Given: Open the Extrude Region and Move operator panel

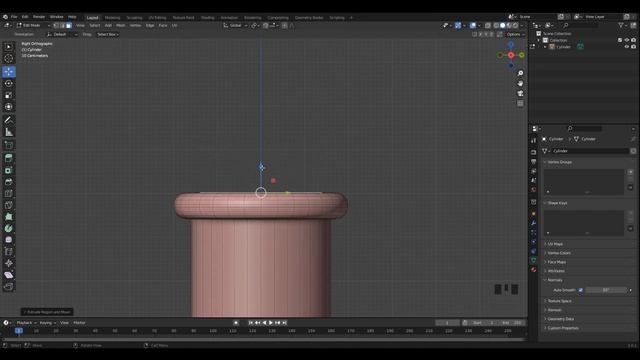Looking at the screenshot, I should pos(47,312).
